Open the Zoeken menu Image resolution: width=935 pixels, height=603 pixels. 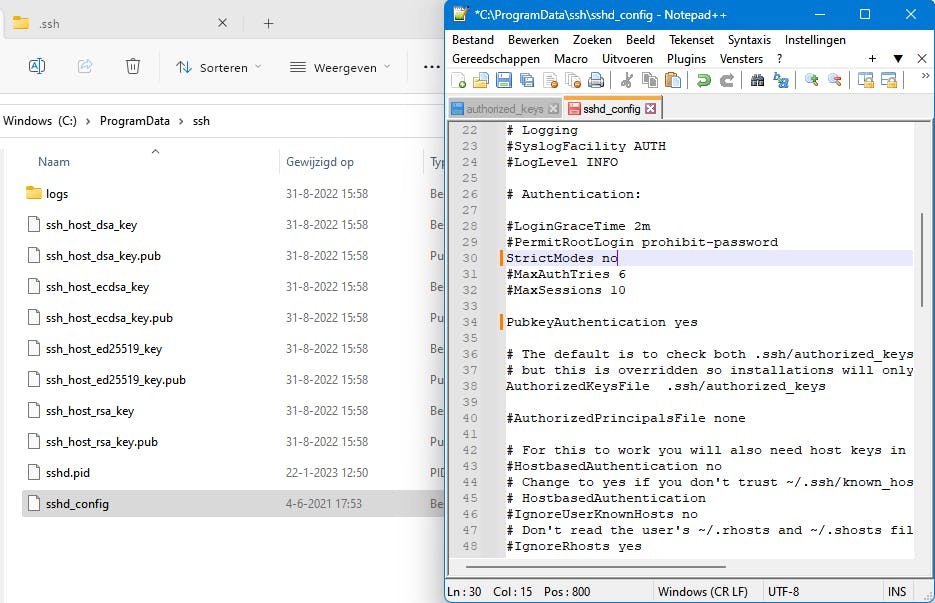(x=592, y=40)
